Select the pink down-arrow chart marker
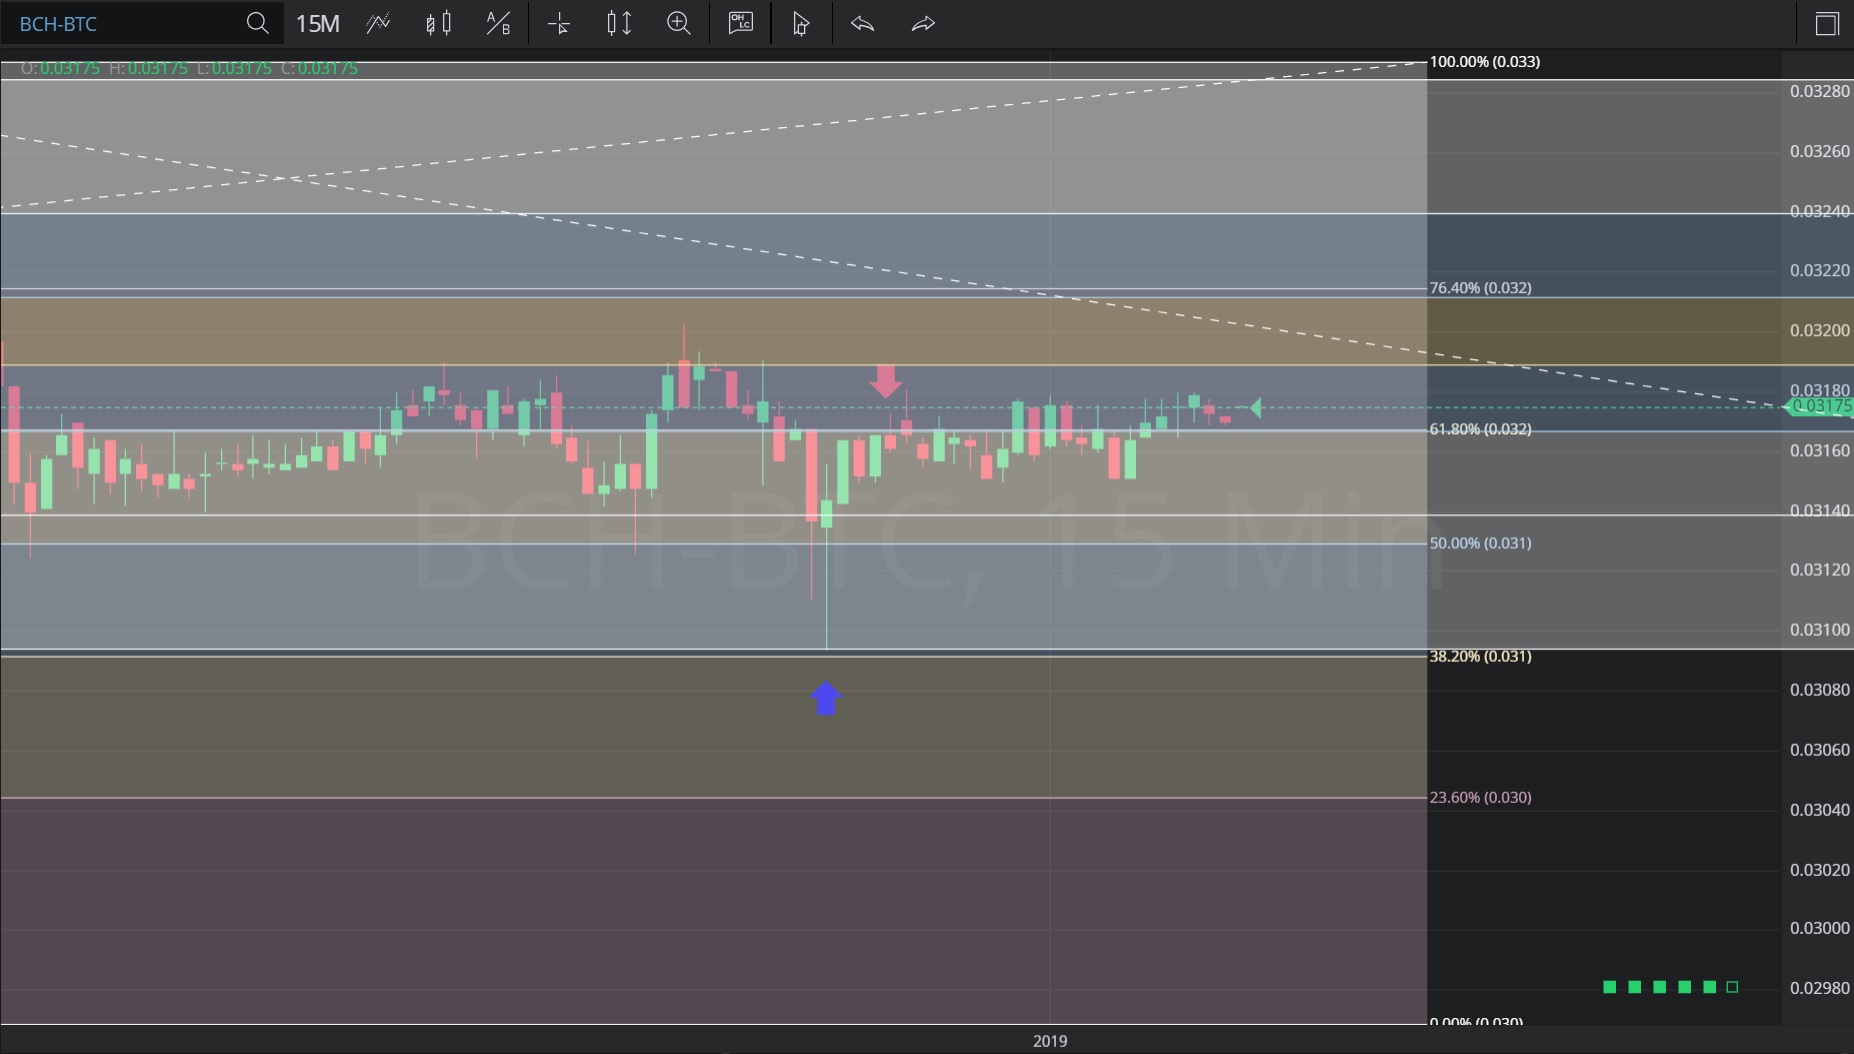This screenshot has height=1054, width=1854. [x=885, y=381]
